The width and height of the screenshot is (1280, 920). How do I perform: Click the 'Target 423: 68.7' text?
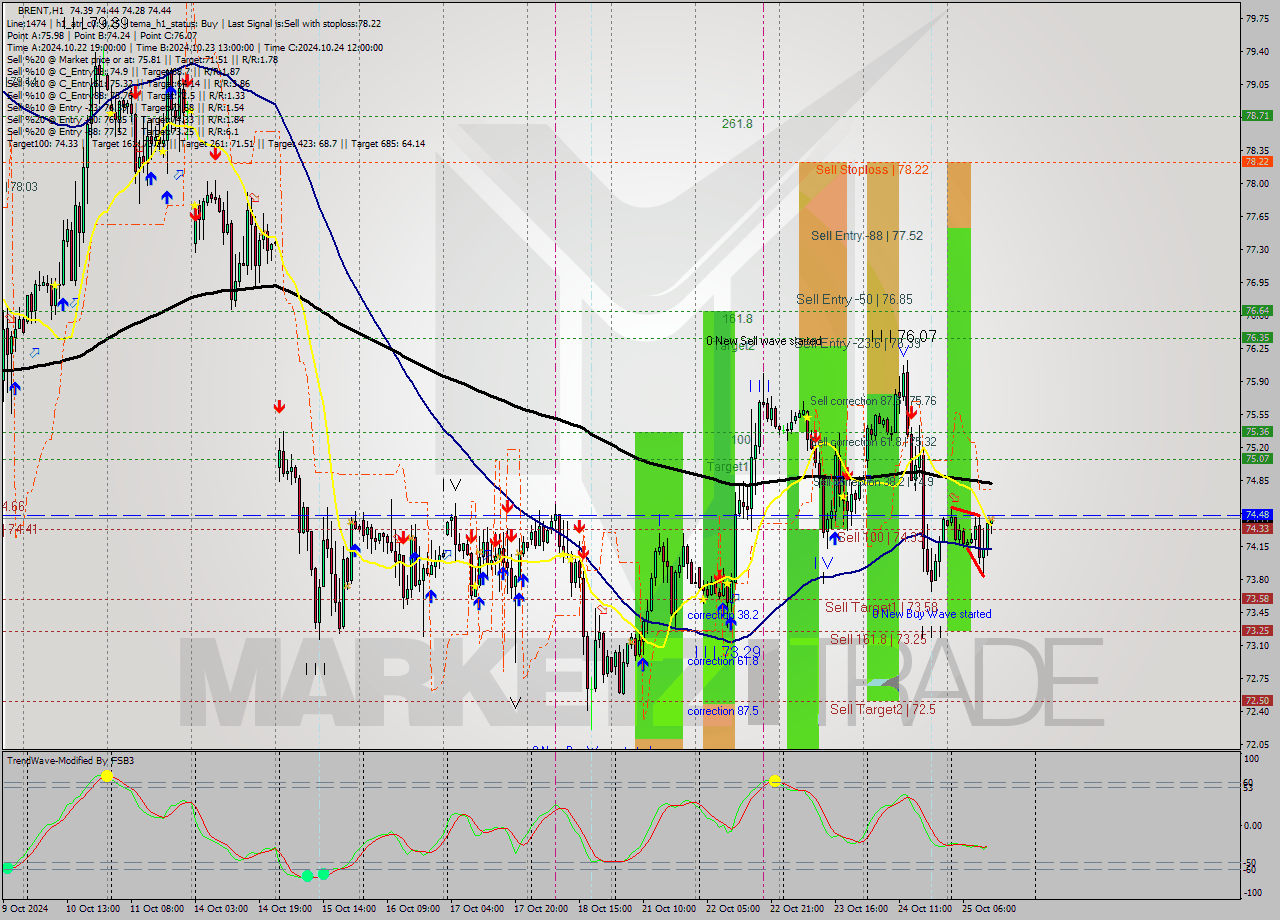302,143
